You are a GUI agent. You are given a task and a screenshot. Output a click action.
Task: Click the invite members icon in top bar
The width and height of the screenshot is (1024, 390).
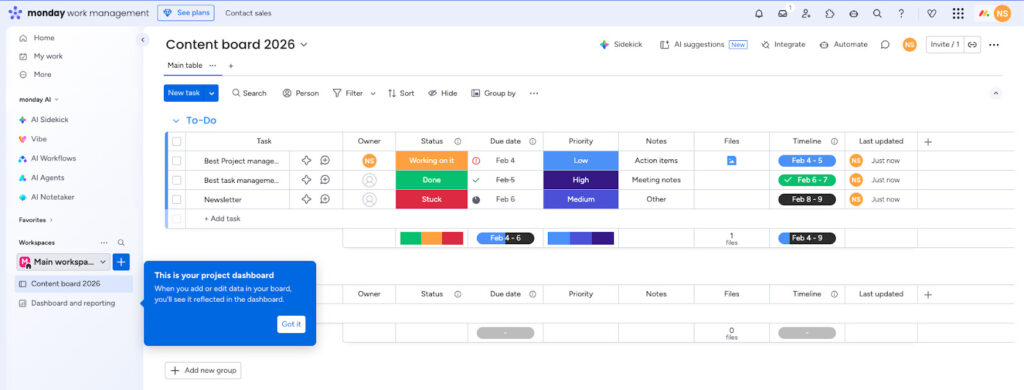806,13
